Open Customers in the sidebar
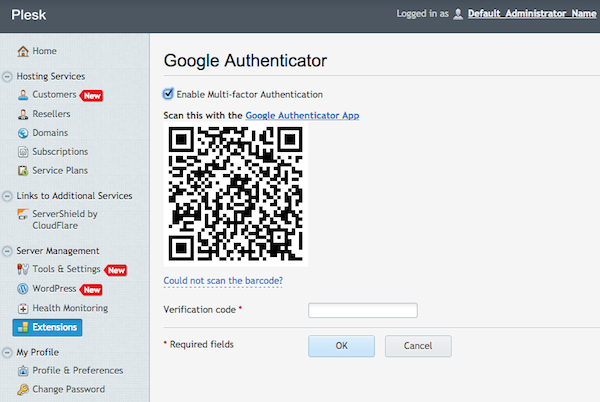 coord(54,94)
